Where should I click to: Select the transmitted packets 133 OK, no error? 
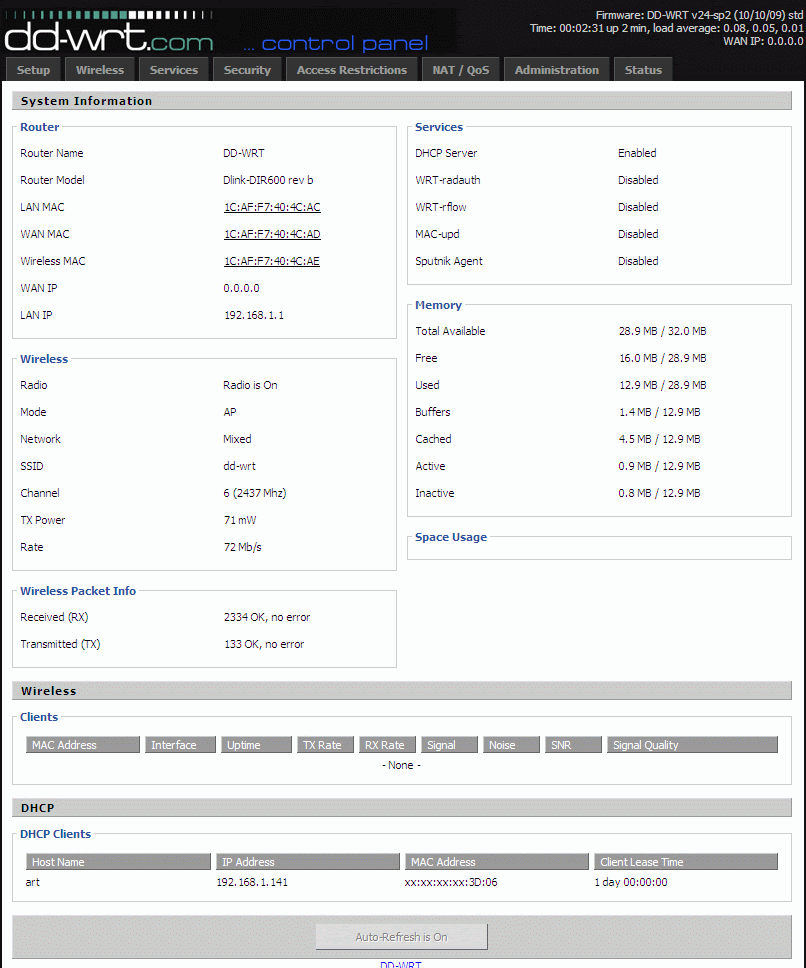click(x=264, y=645)
